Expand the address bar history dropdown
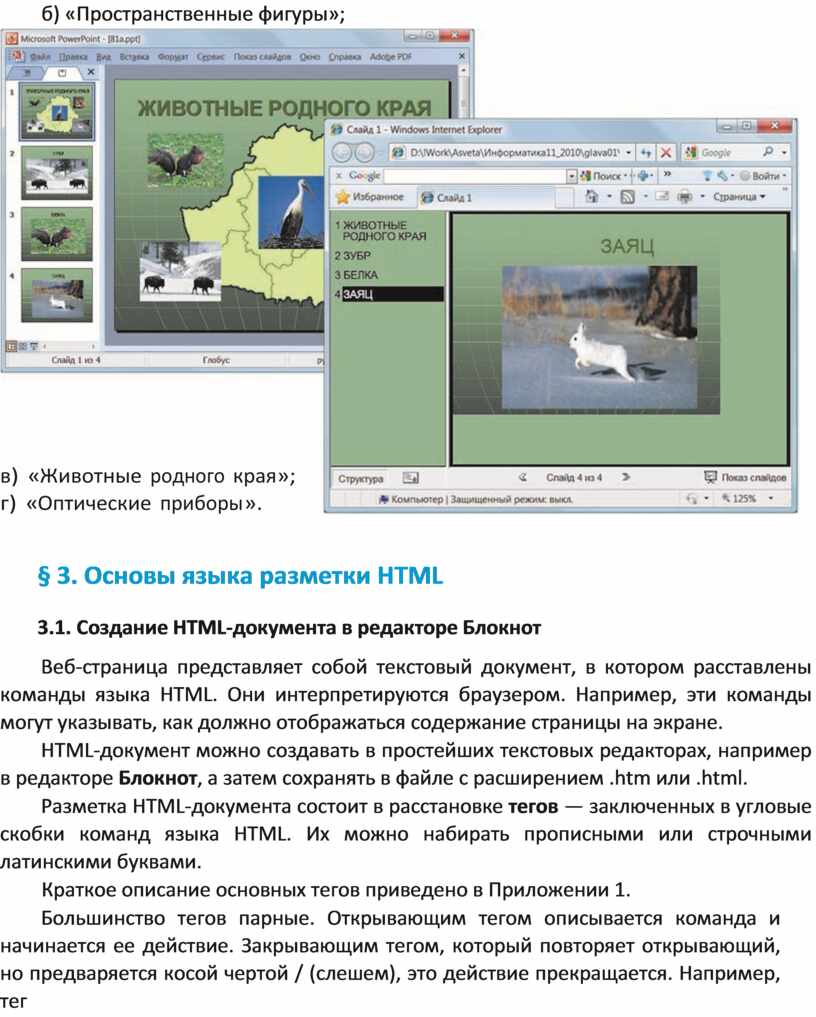This screenshot has width=816, height=1017. (x=629, y=153)
